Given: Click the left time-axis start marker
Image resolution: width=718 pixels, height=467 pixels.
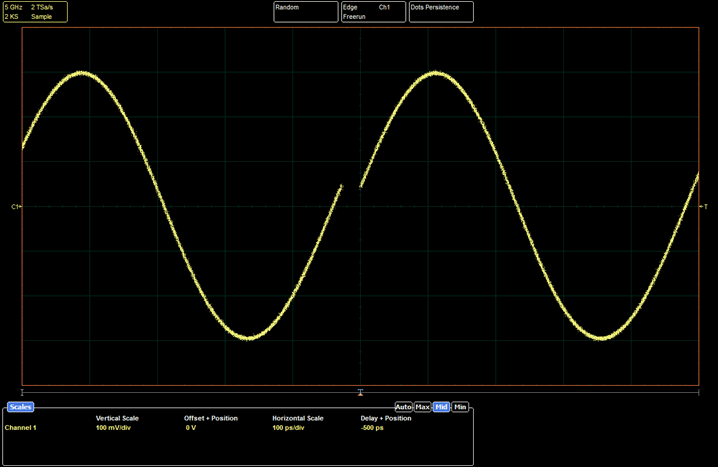Looking at the screenshot, I should coord(22,390).
